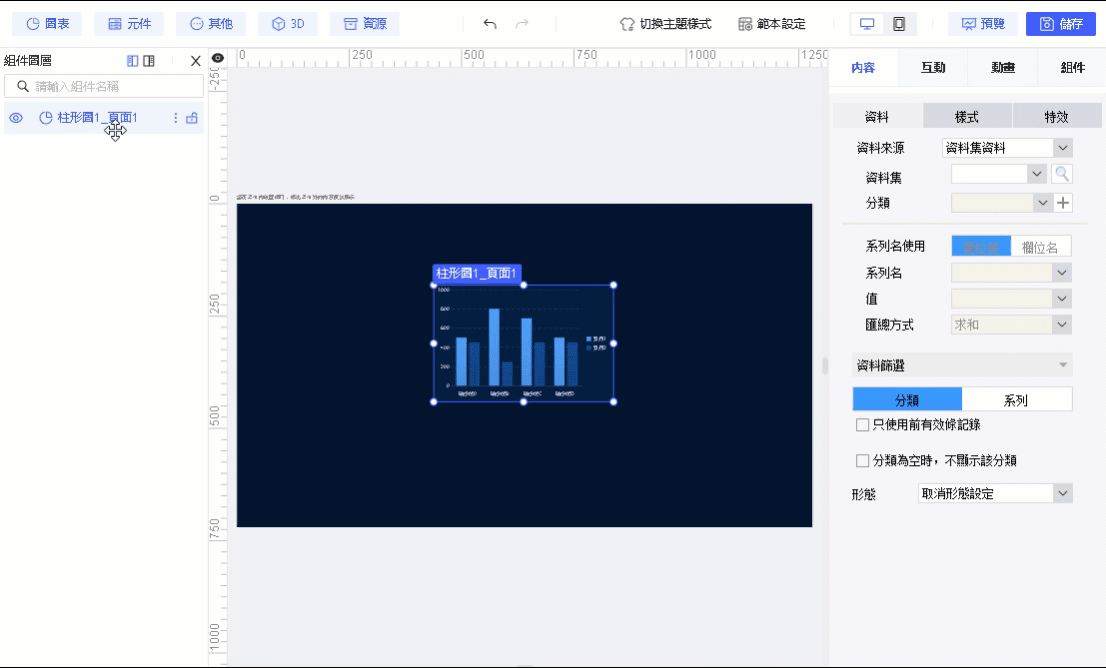Open the 匯總方式 dropdown

(x=1012, y=324)
